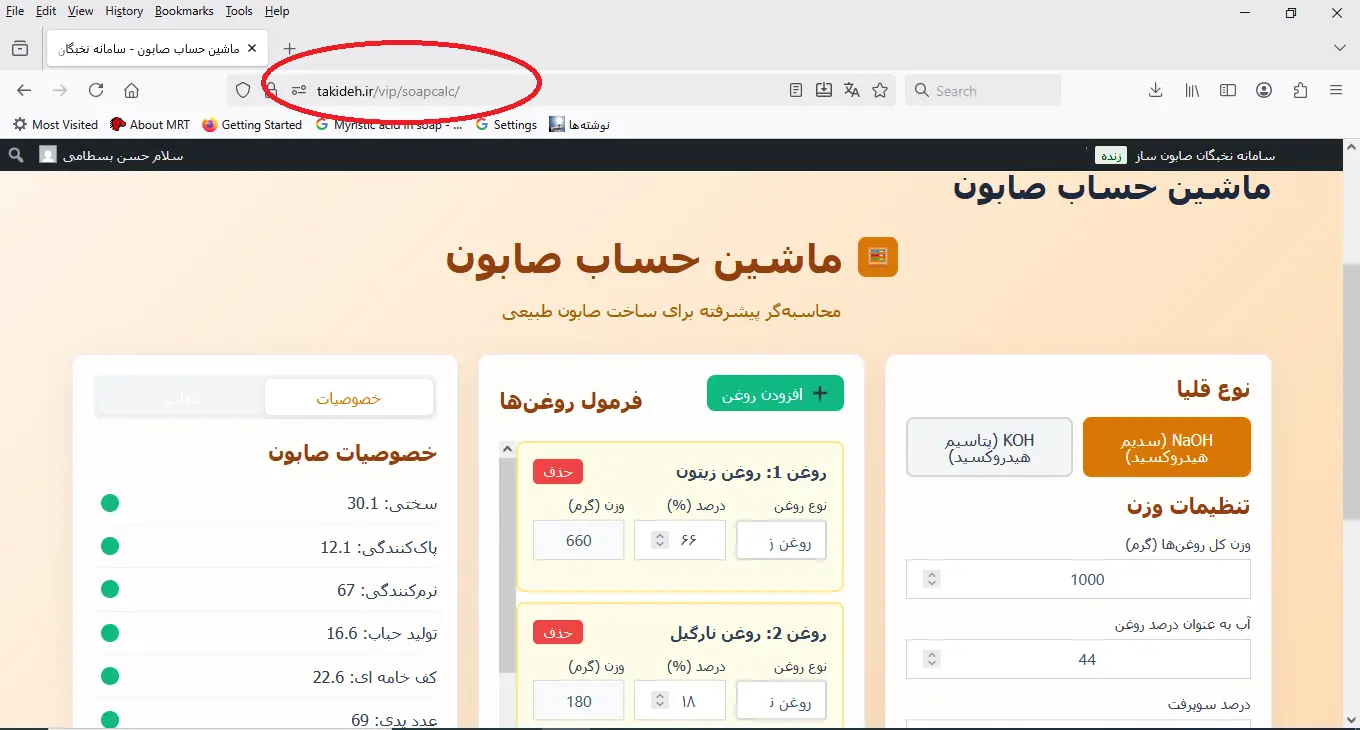Open the روغن نارگیل oil type dropdown
This screenshot has height=730, width=1360.
click(781, 701)
